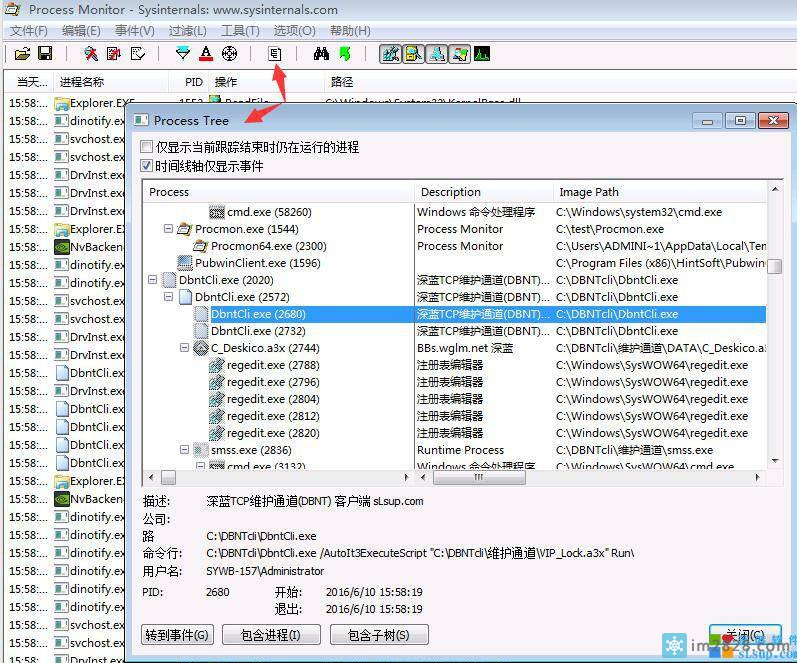This screenshot has height=663, width=797.
Task: Click the green Jump To arrow icon
Action: point(344,53)
